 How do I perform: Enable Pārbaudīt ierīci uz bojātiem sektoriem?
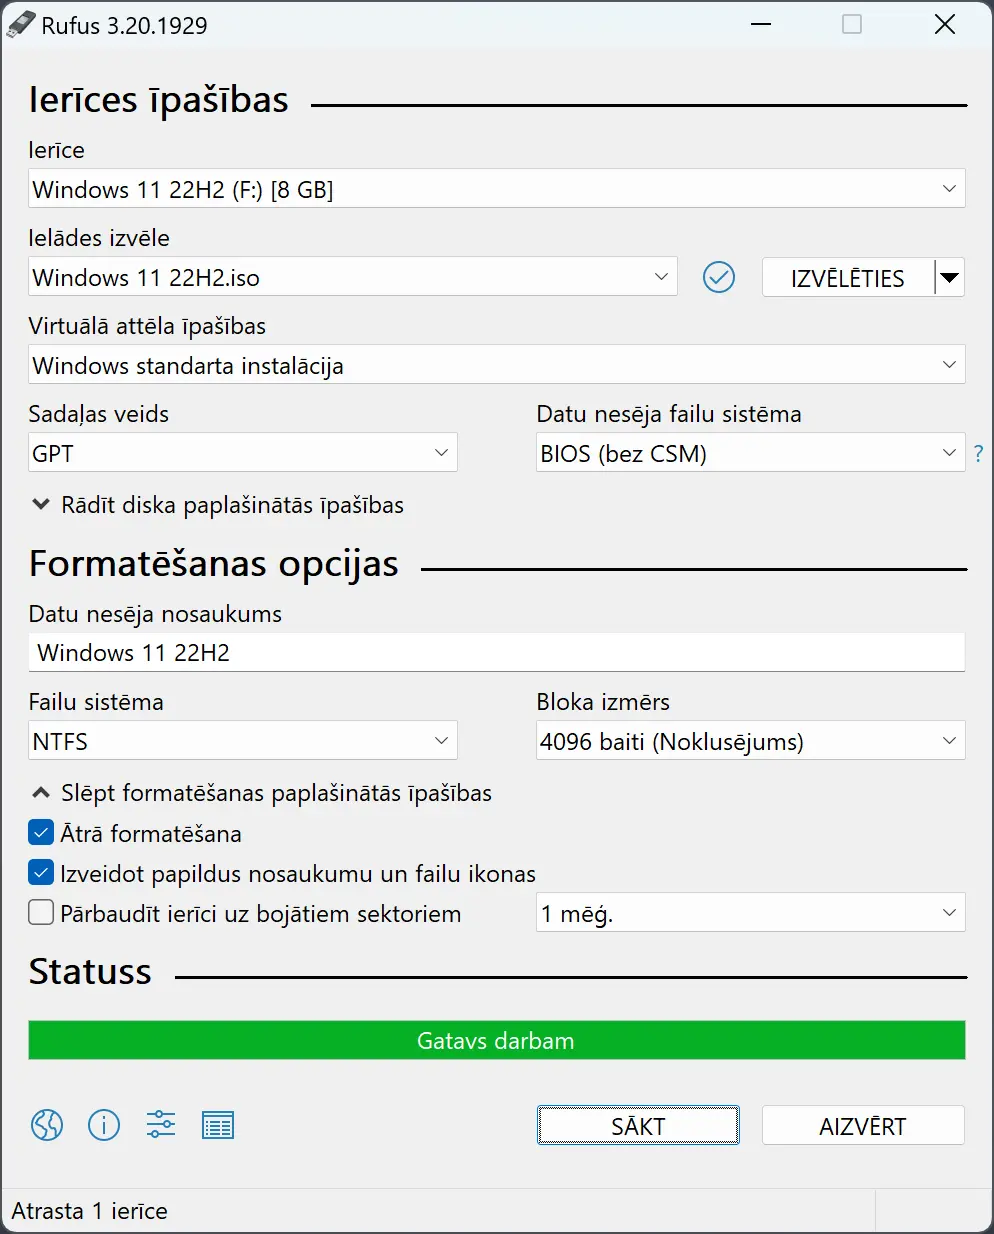41,913
